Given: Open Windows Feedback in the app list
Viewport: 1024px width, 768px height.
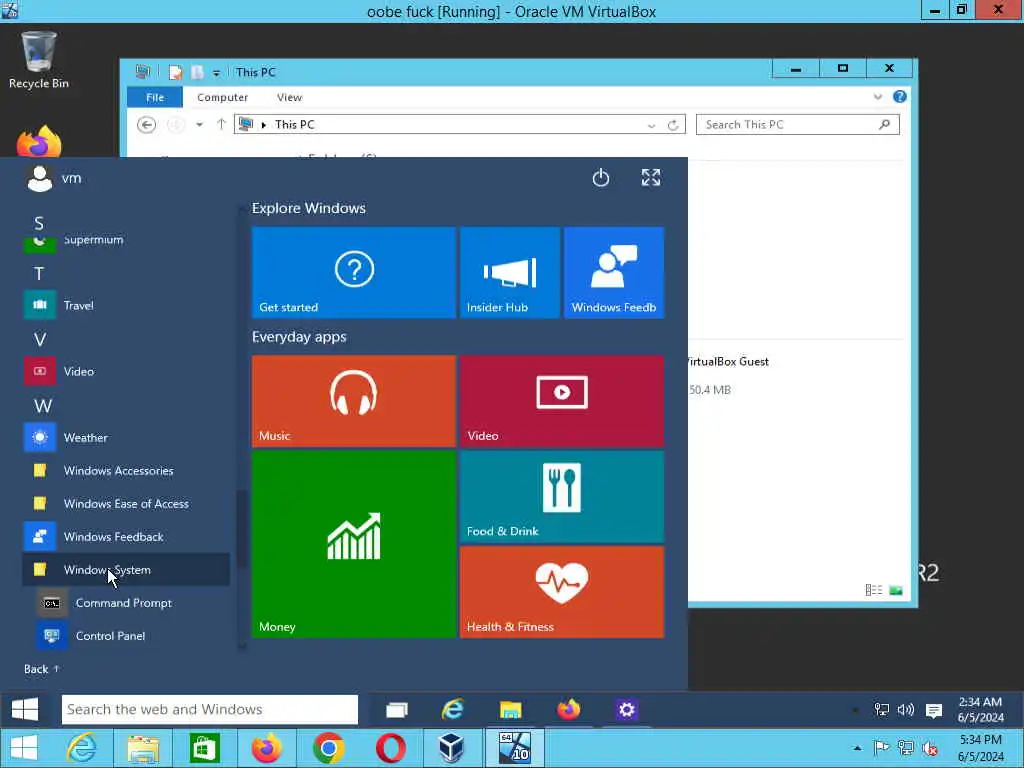Looking at the screenshot, I should 127,537.
